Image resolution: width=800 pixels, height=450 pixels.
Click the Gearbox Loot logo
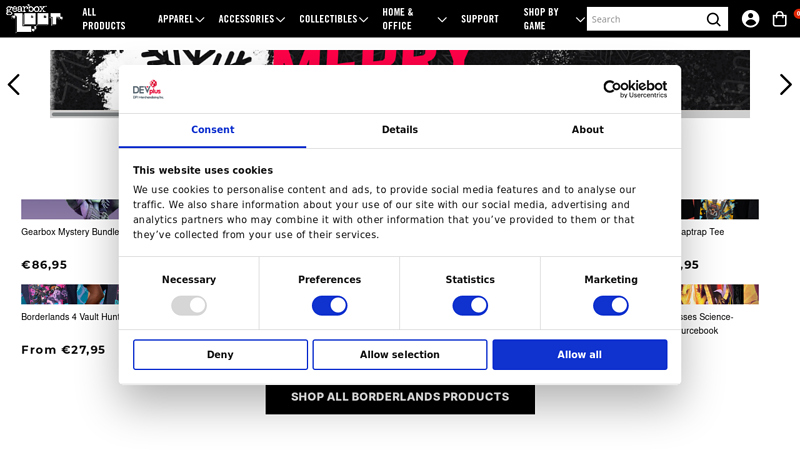34,18
